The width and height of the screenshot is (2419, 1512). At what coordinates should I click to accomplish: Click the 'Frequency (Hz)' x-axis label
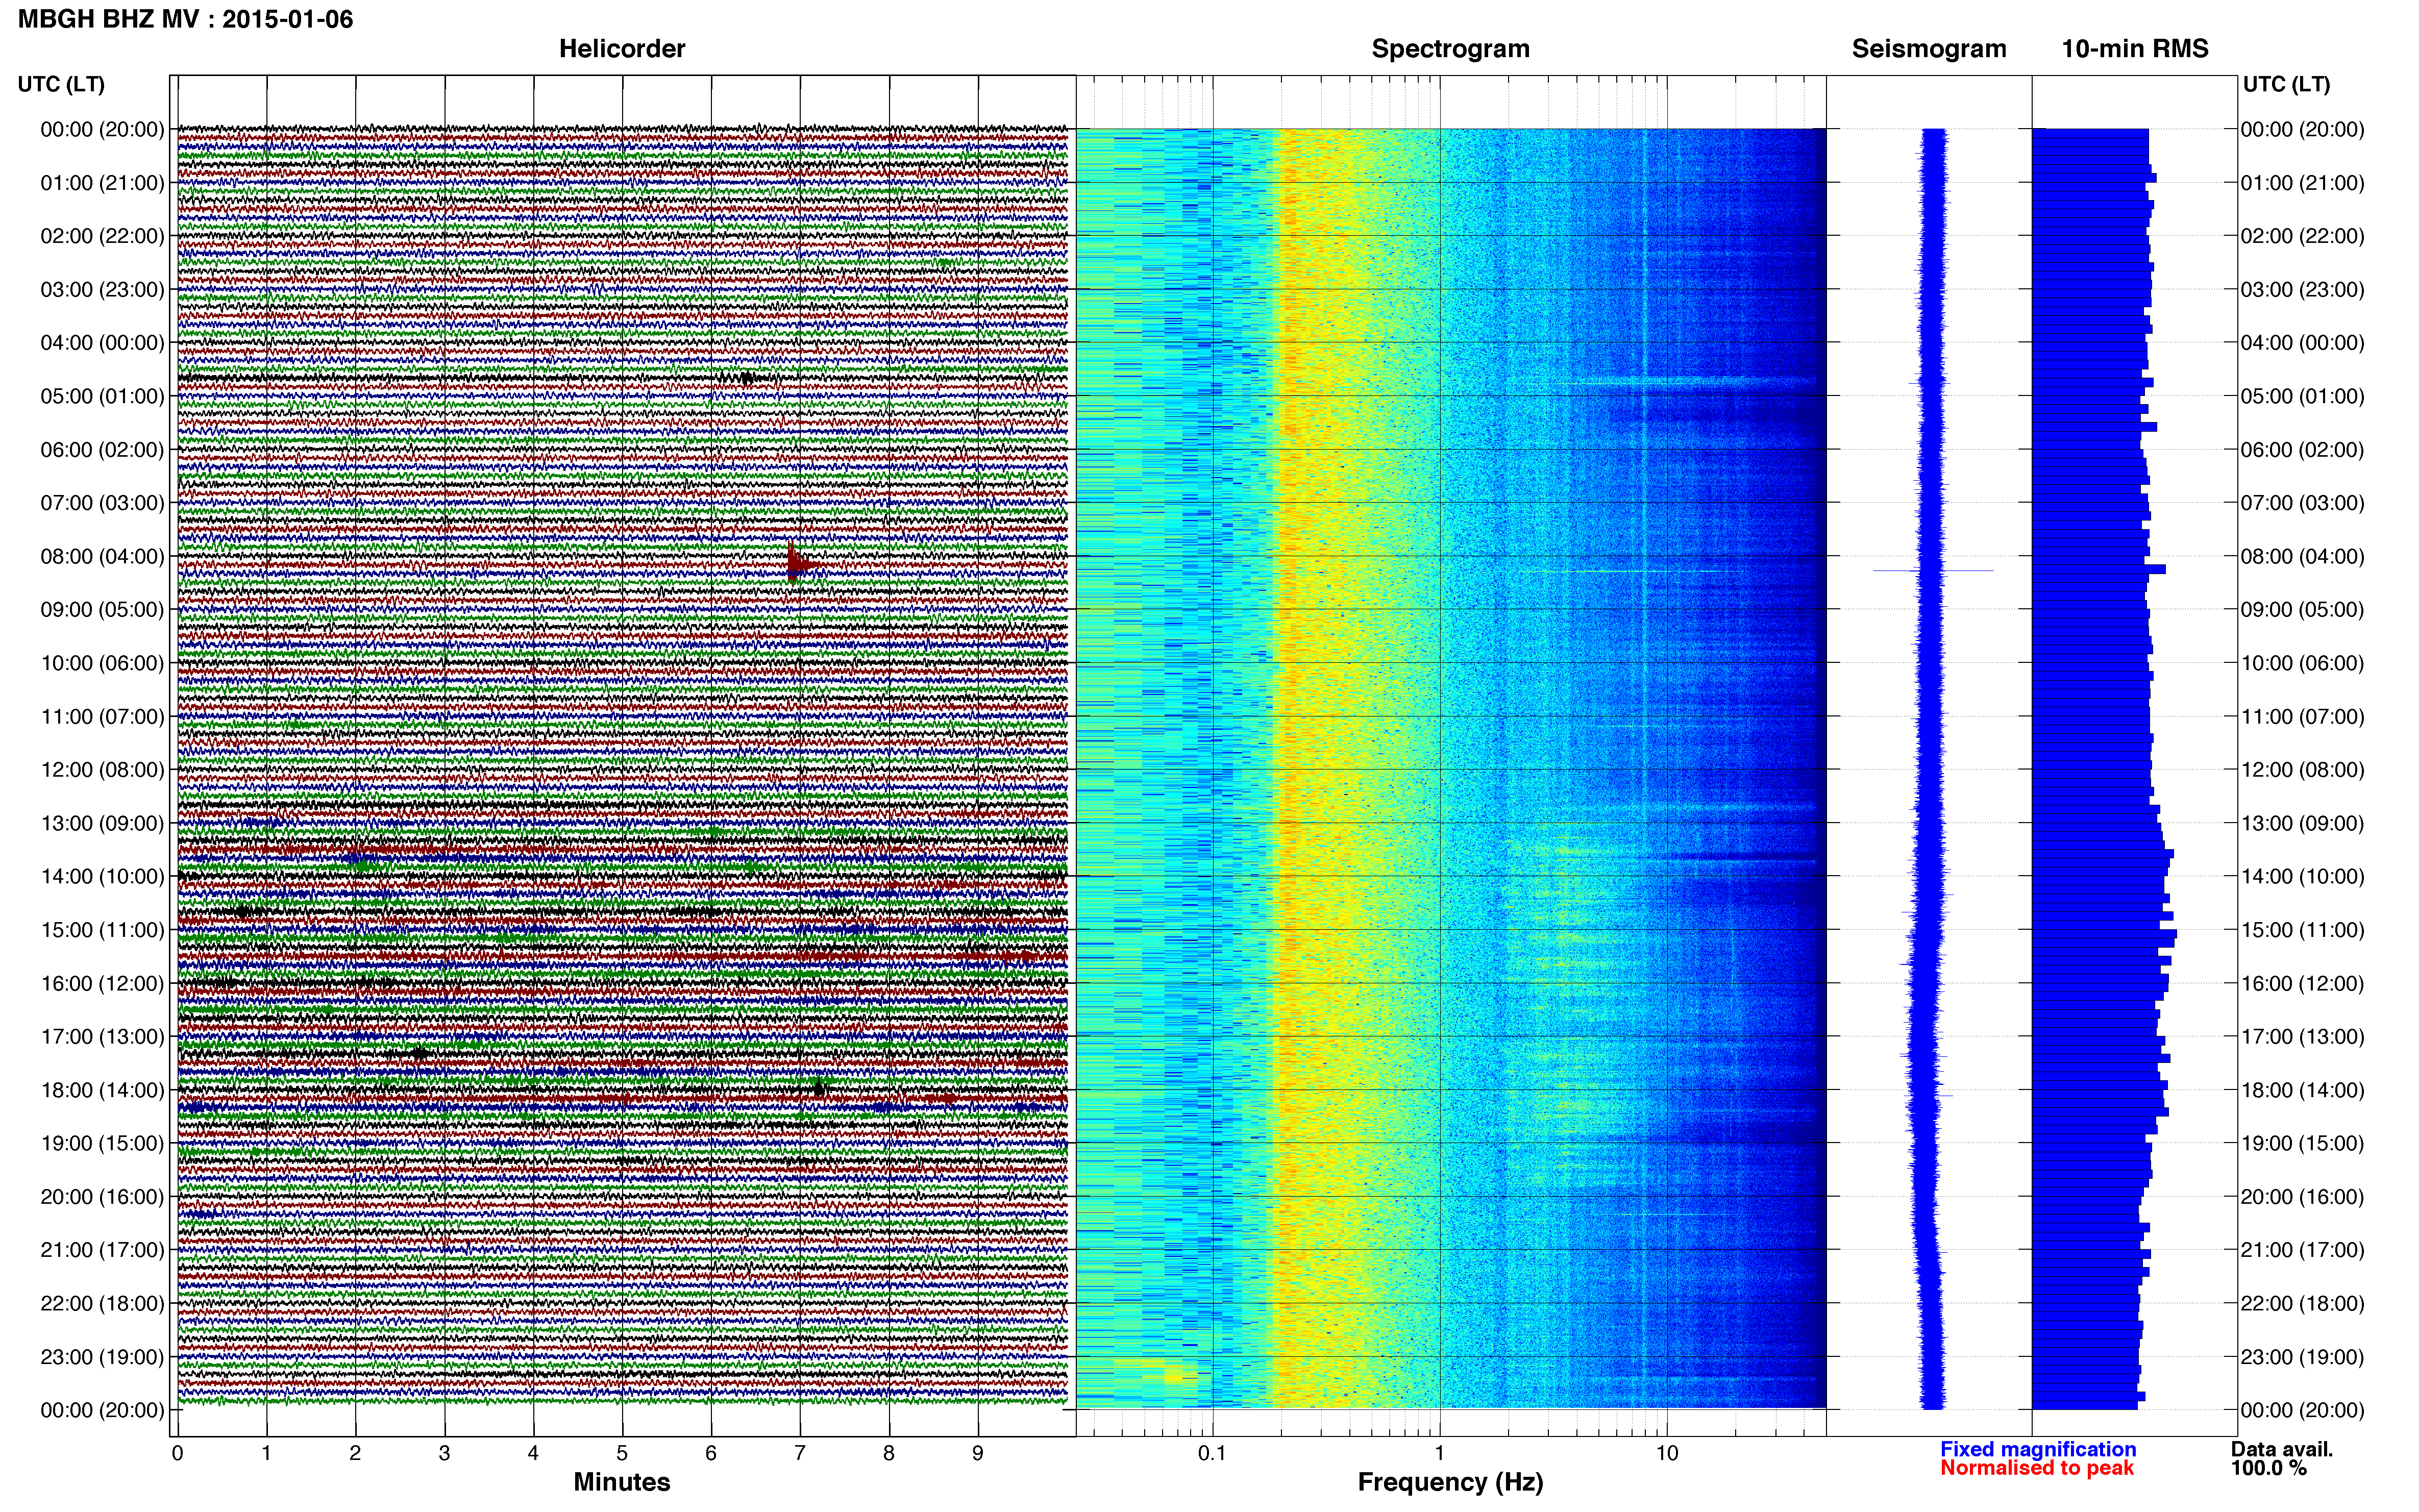point(1450,1482)
